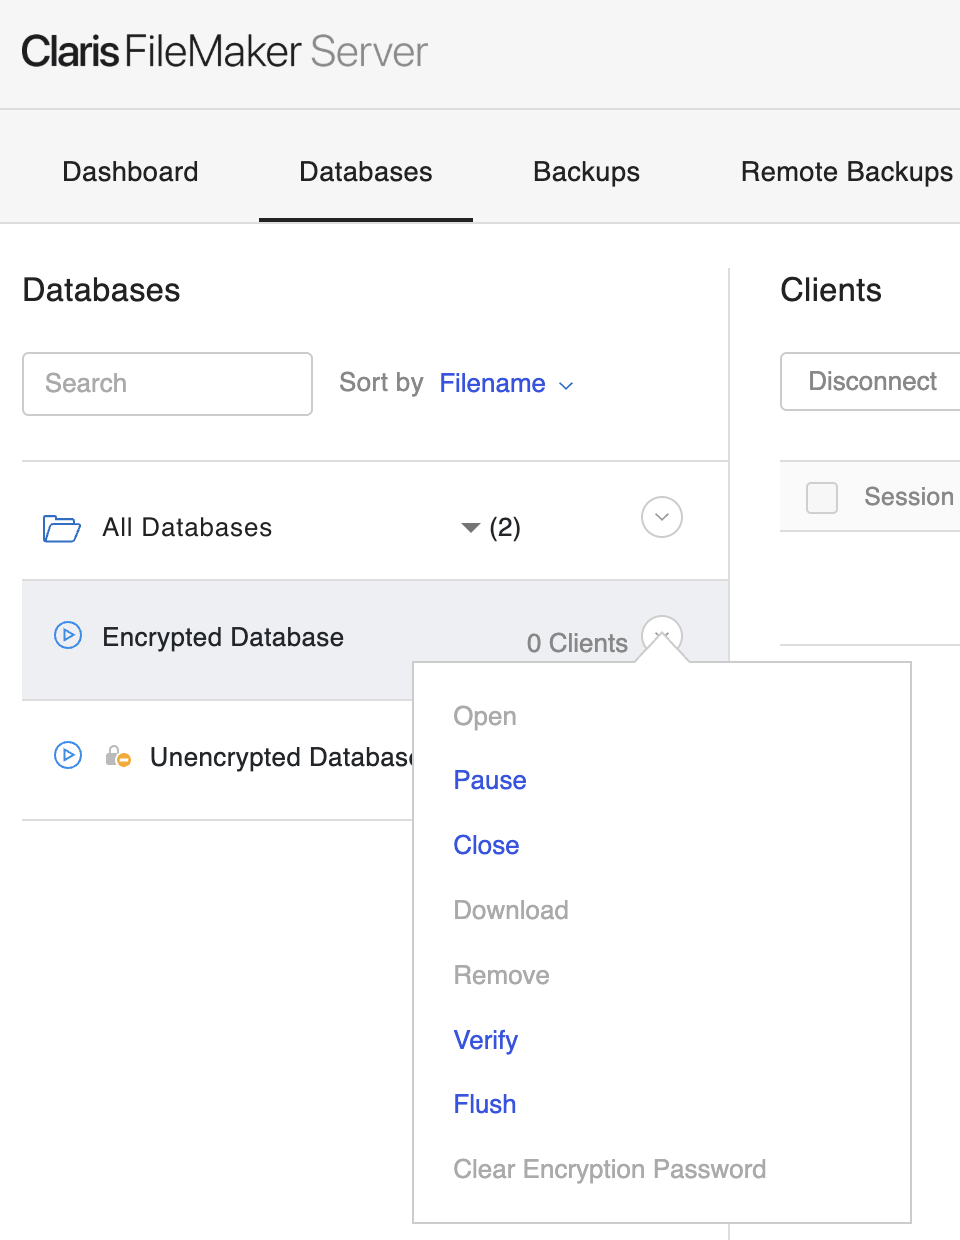Click the All Databases disclosure triangle
This screenshot has height=1240, width=960.
(470, 528)
